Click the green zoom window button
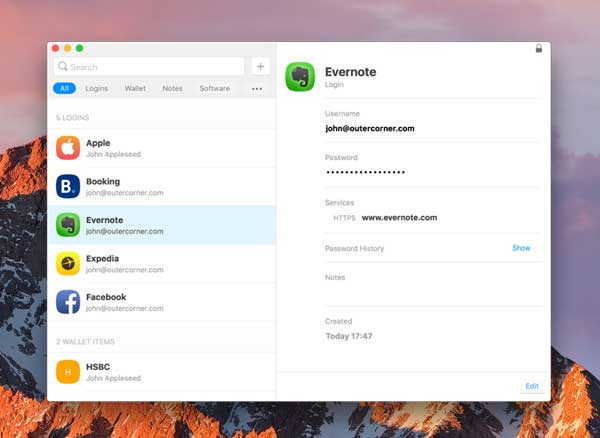Screen dimensions: 600x438 tap(80, 48)
